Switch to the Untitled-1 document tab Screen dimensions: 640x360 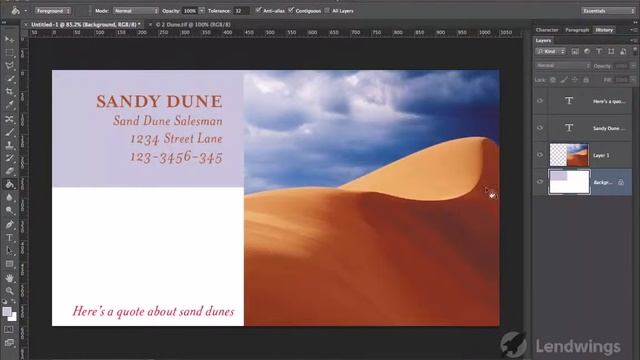tap(86, 24)
